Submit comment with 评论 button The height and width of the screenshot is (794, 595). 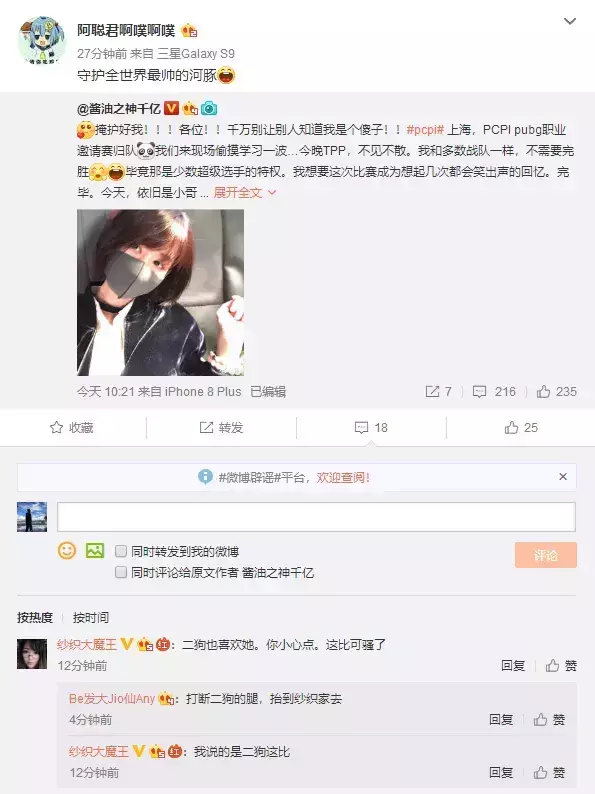pyautogui.click(x=545, y=555)
